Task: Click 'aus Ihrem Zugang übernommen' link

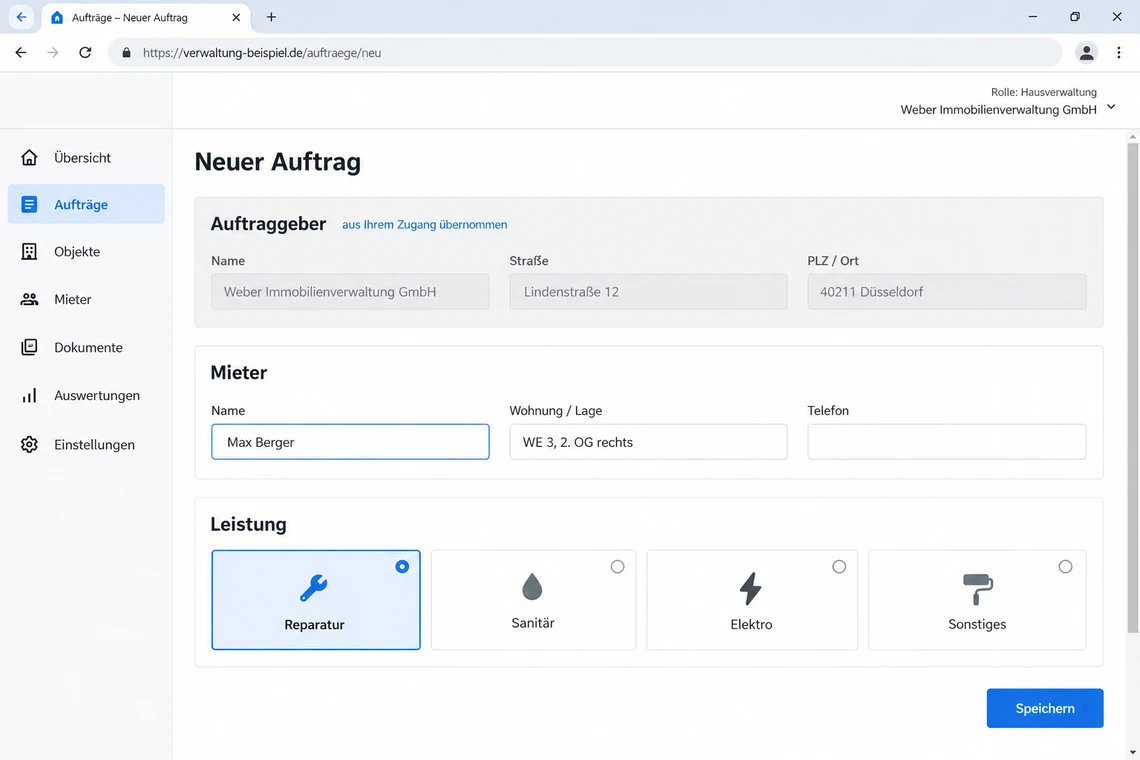Action: [x=425, y=225]
